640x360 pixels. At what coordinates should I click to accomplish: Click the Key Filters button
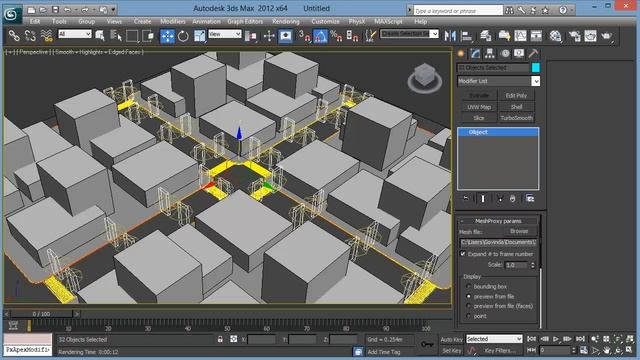500,350
